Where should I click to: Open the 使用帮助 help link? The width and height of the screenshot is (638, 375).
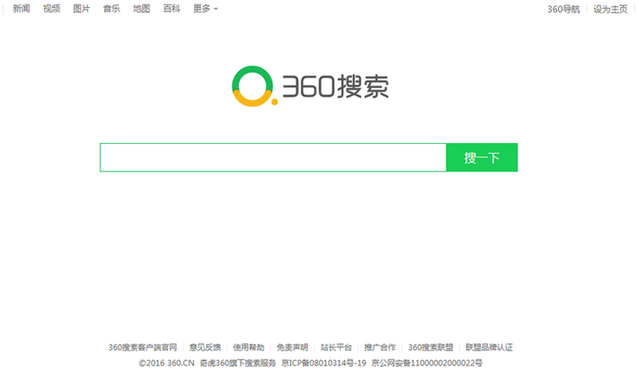pyautogui.click(x=249, y=347)
